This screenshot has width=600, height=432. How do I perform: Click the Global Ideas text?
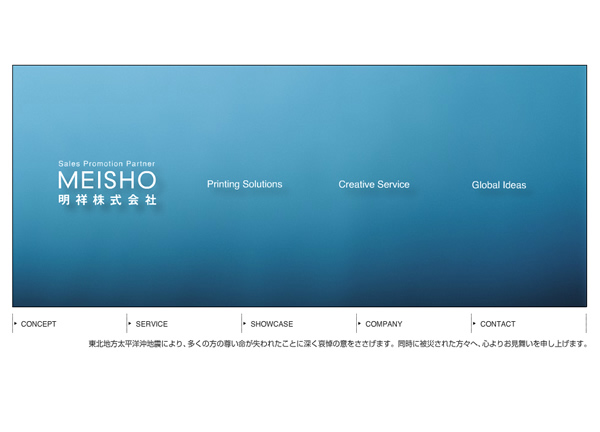(499, 185)
